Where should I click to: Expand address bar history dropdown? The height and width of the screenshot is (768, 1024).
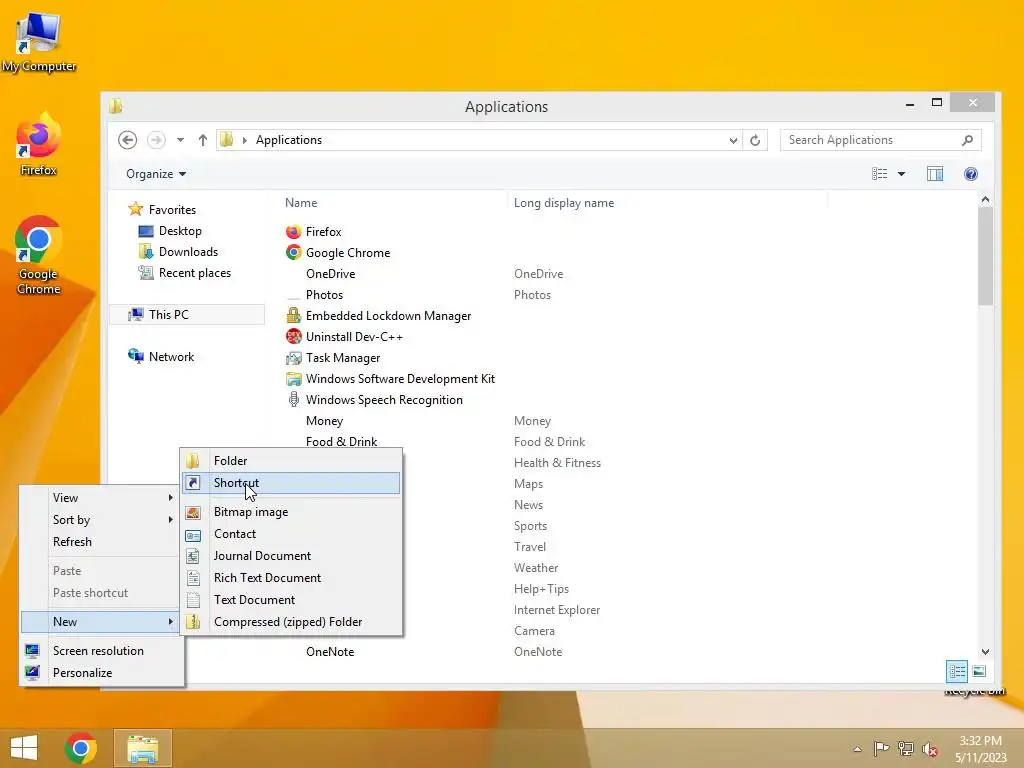tap(733, 140)
